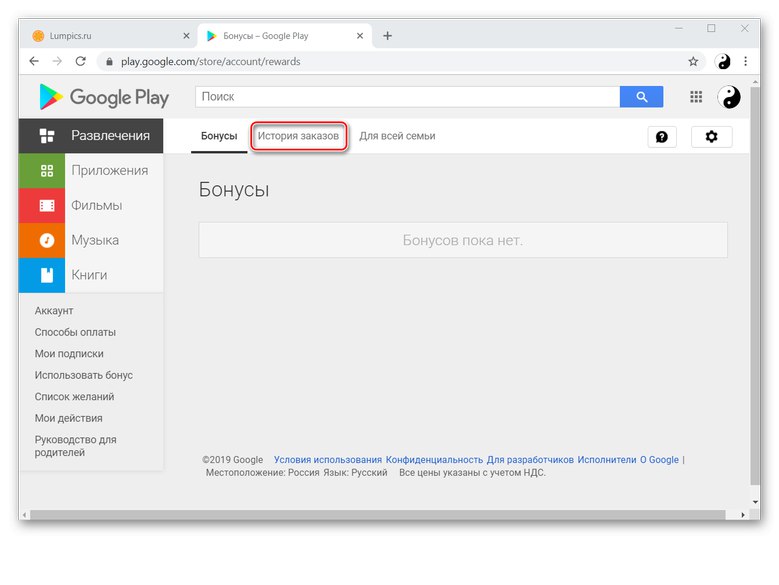The height and width of the screenshot is (585, 779).
Task: Click the Развлечения sidebar icon
Action: pos(47,136)
